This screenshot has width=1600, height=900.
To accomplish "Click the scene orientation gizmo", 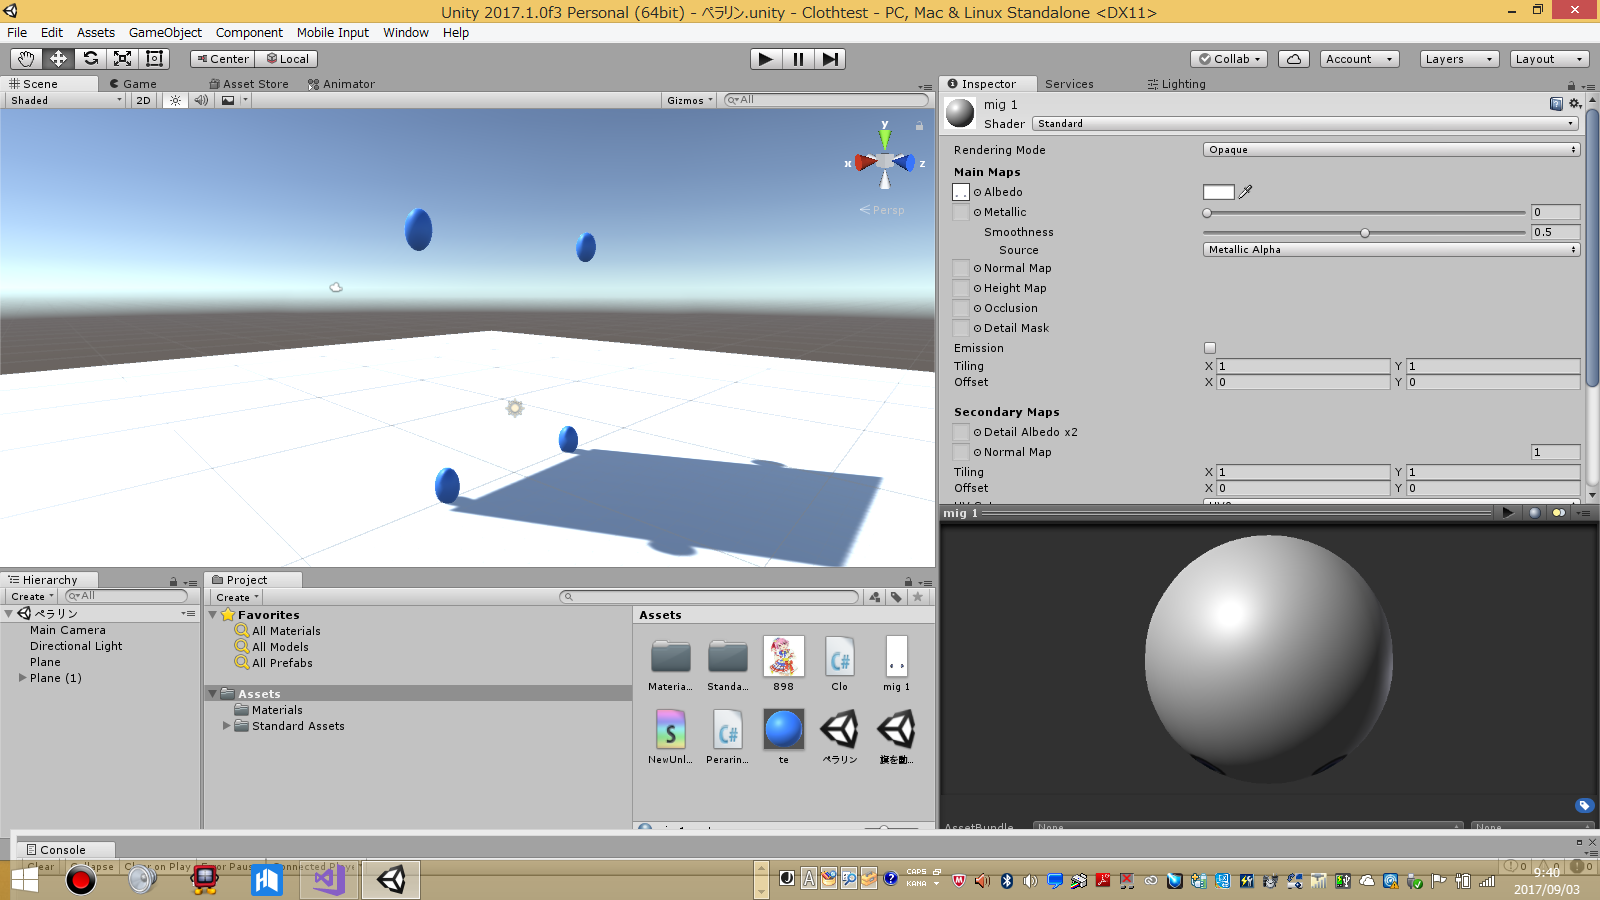I will (x=885, y=160).
